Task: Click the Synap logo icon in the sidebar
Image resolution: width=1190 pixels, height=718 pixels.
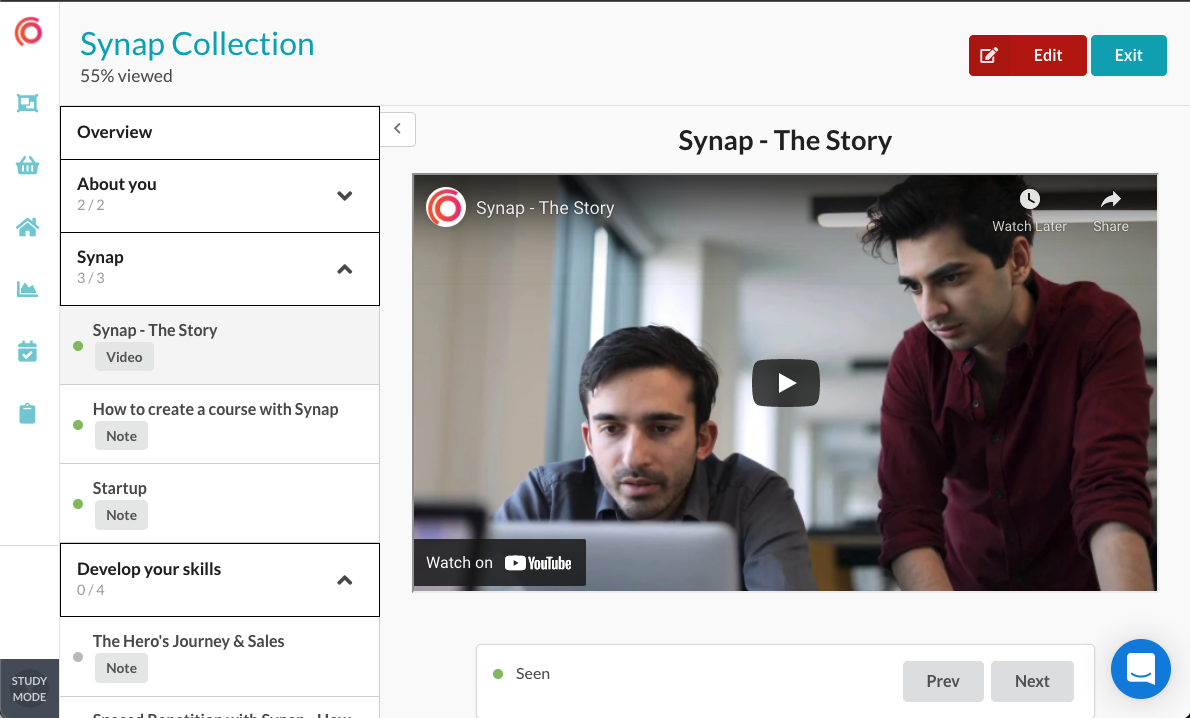Action: pos(28,32)
